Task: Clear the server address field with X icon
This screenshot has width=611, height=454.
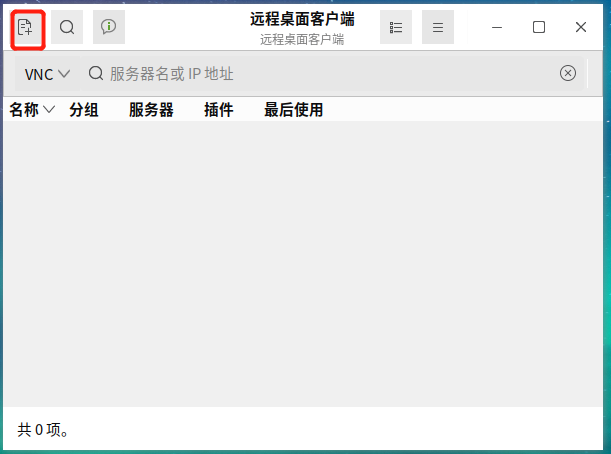Action: (568, 73)
